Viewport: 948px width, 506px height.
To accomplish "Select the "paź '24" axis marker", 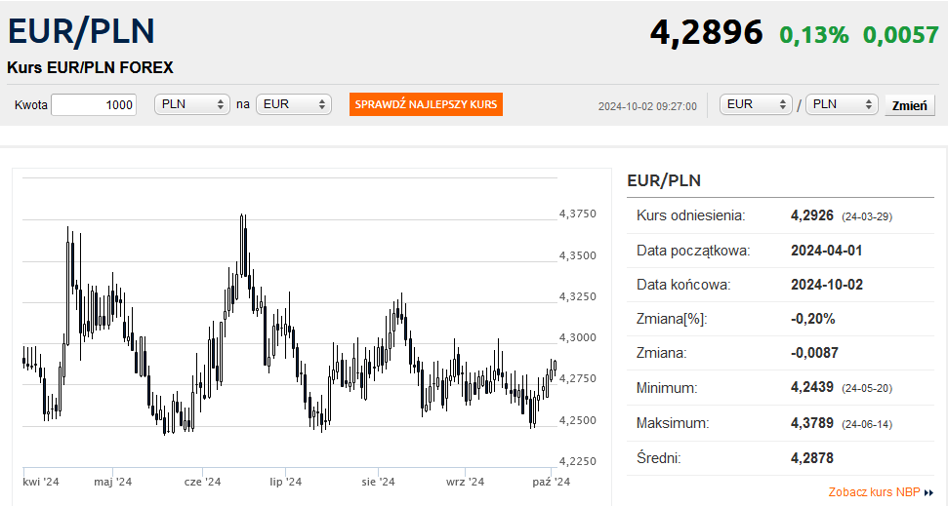I will 550,482.
